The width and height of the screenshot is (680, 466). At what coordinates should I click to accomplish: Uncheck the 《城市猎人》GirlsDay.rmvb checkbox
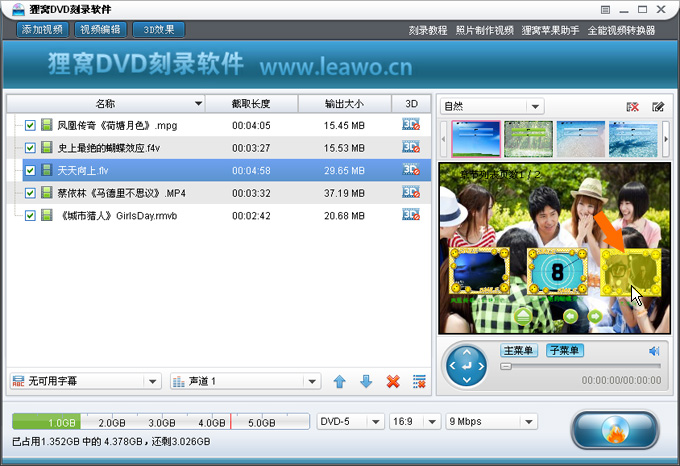(30, 216)
